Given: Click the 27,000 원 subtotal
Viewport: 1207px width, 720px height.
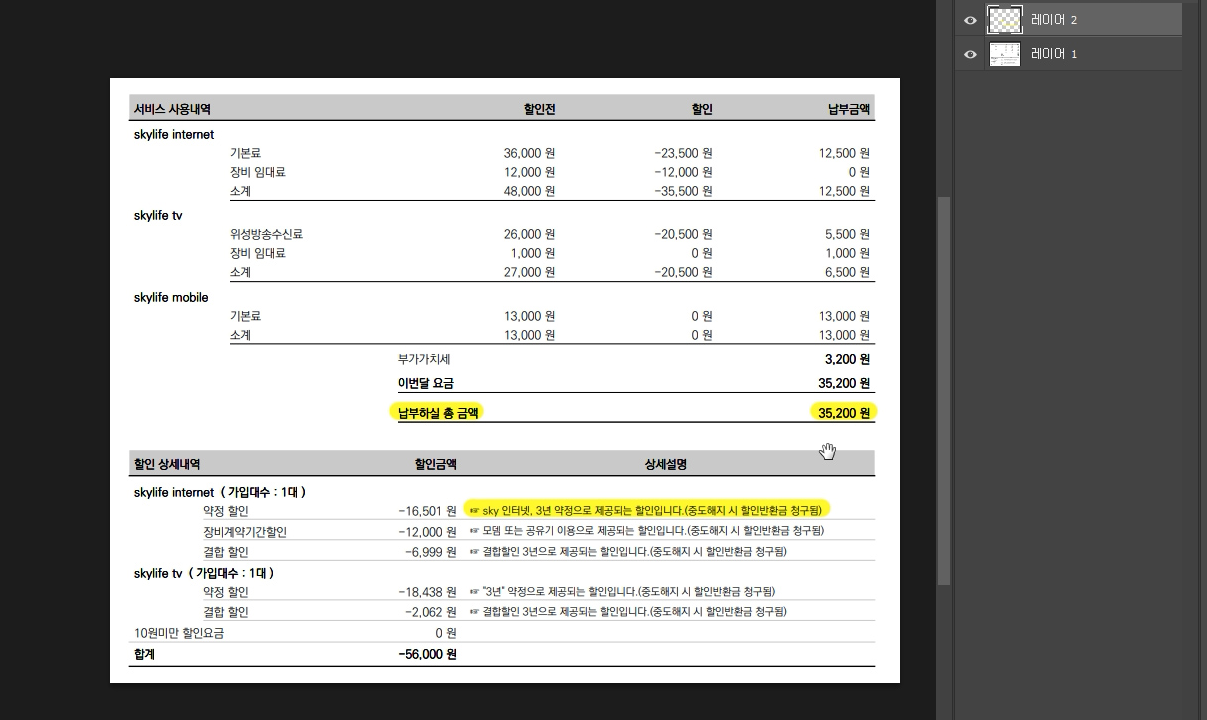Looking at the screenshot, I should click(529, 272).
